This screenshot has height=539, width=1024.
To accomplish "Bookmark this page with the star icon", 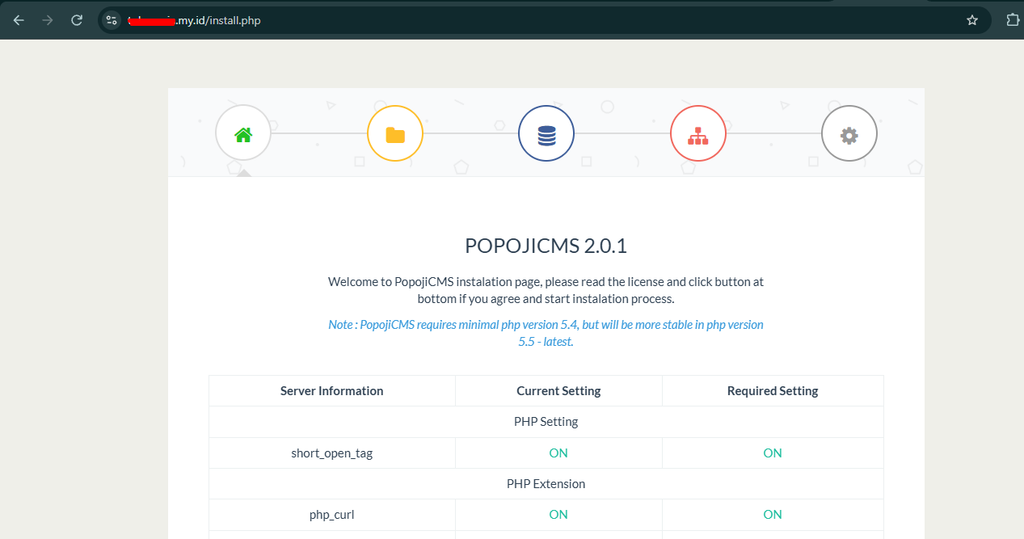I will coord(972,20).
